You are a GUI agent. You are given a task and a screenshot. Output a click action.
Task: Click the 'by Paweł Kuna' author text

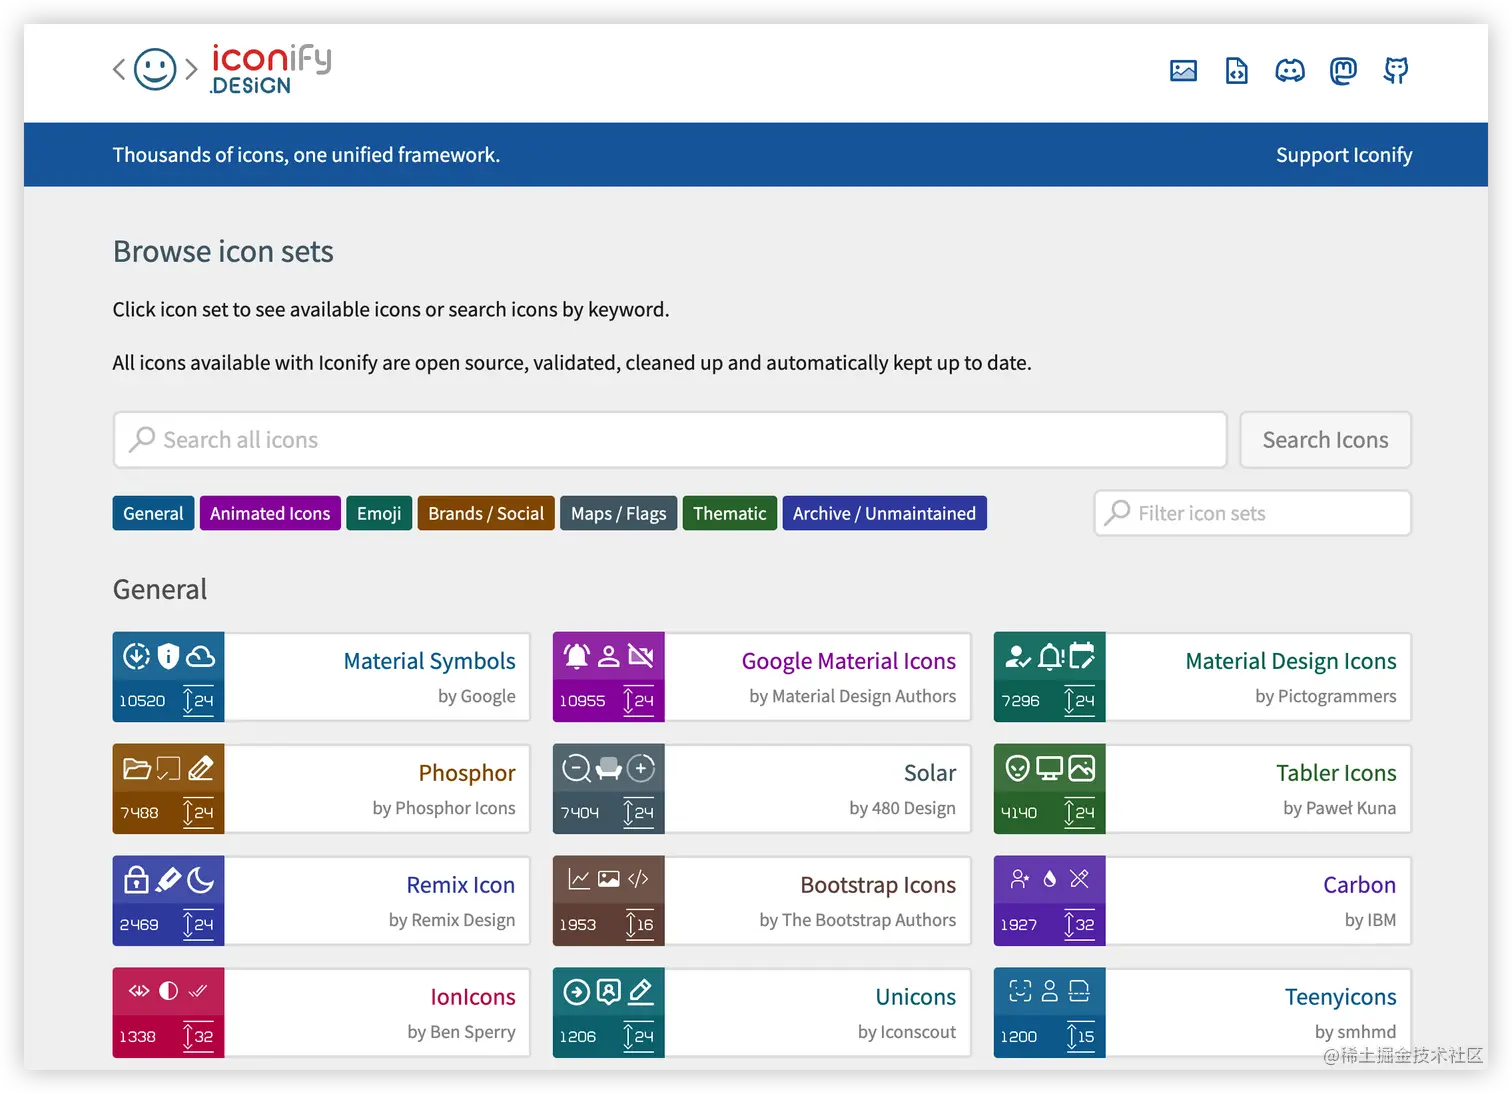1339,808
